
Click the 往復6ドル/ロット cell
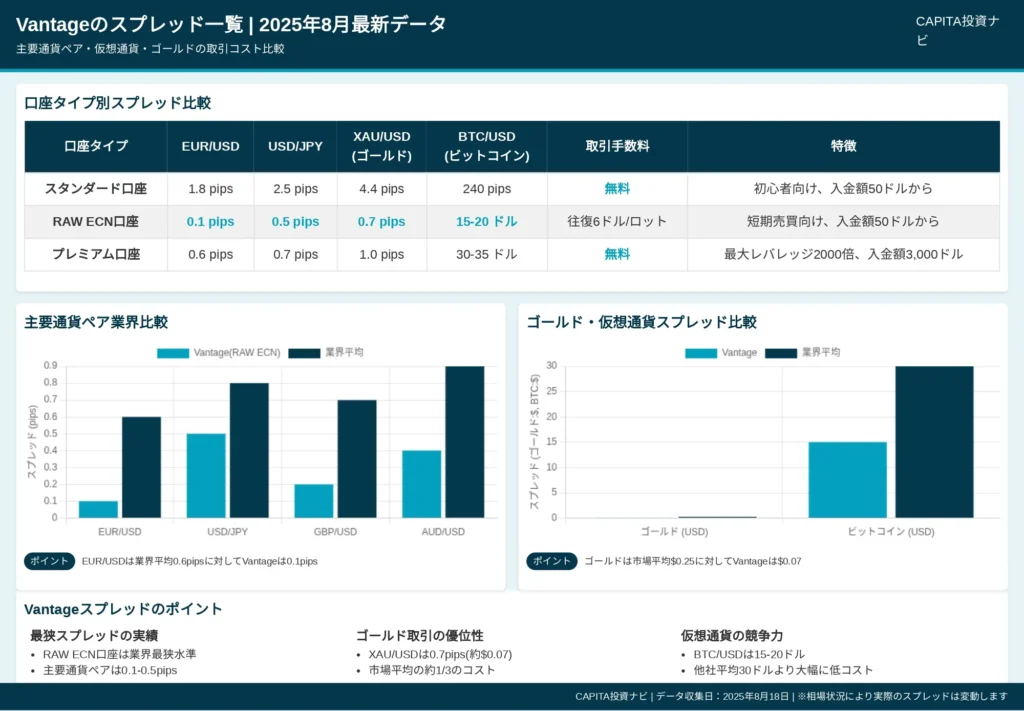(x=617, y=221)
